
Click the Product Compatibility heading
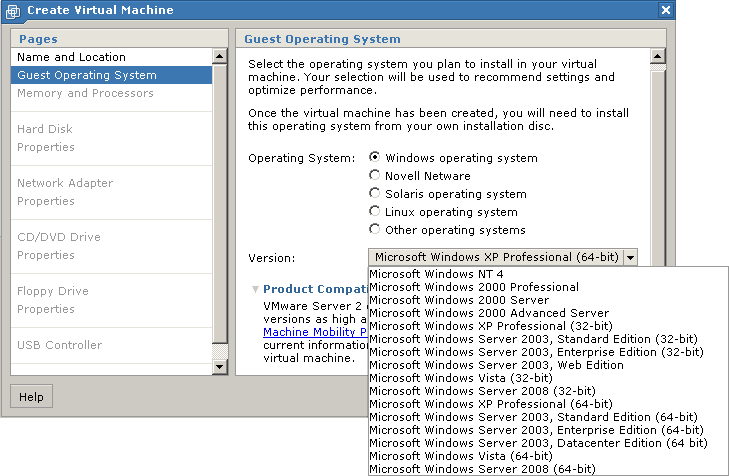315,289
